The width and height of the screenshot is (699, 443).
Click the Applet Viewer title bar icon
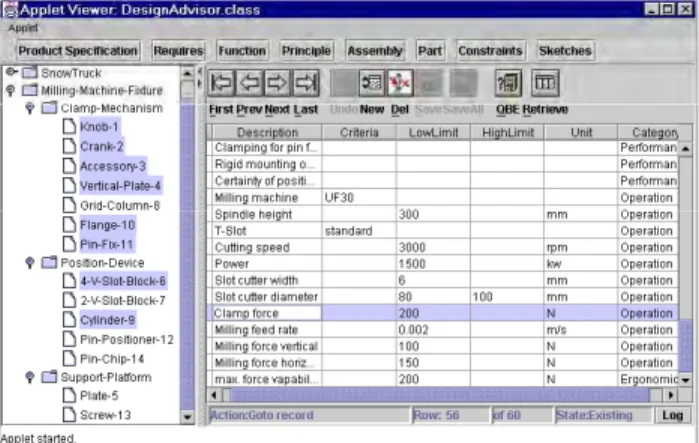click(x=10, y=9)
